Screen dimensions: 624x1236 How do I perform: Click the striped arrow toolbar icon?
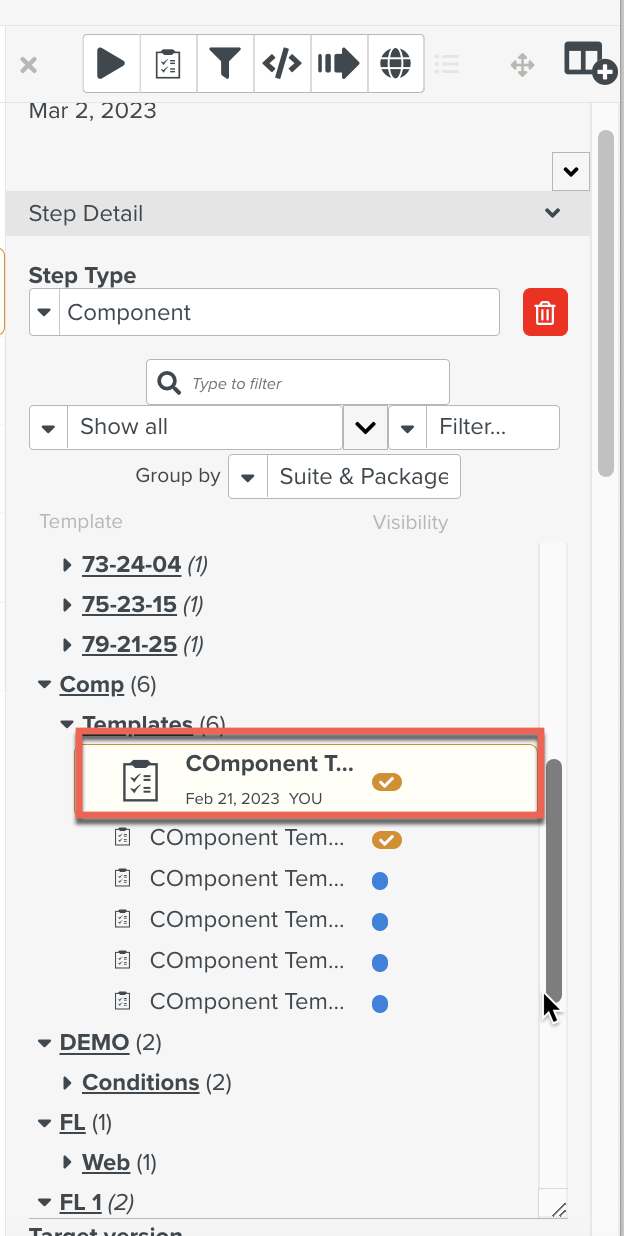pos(339,64)
